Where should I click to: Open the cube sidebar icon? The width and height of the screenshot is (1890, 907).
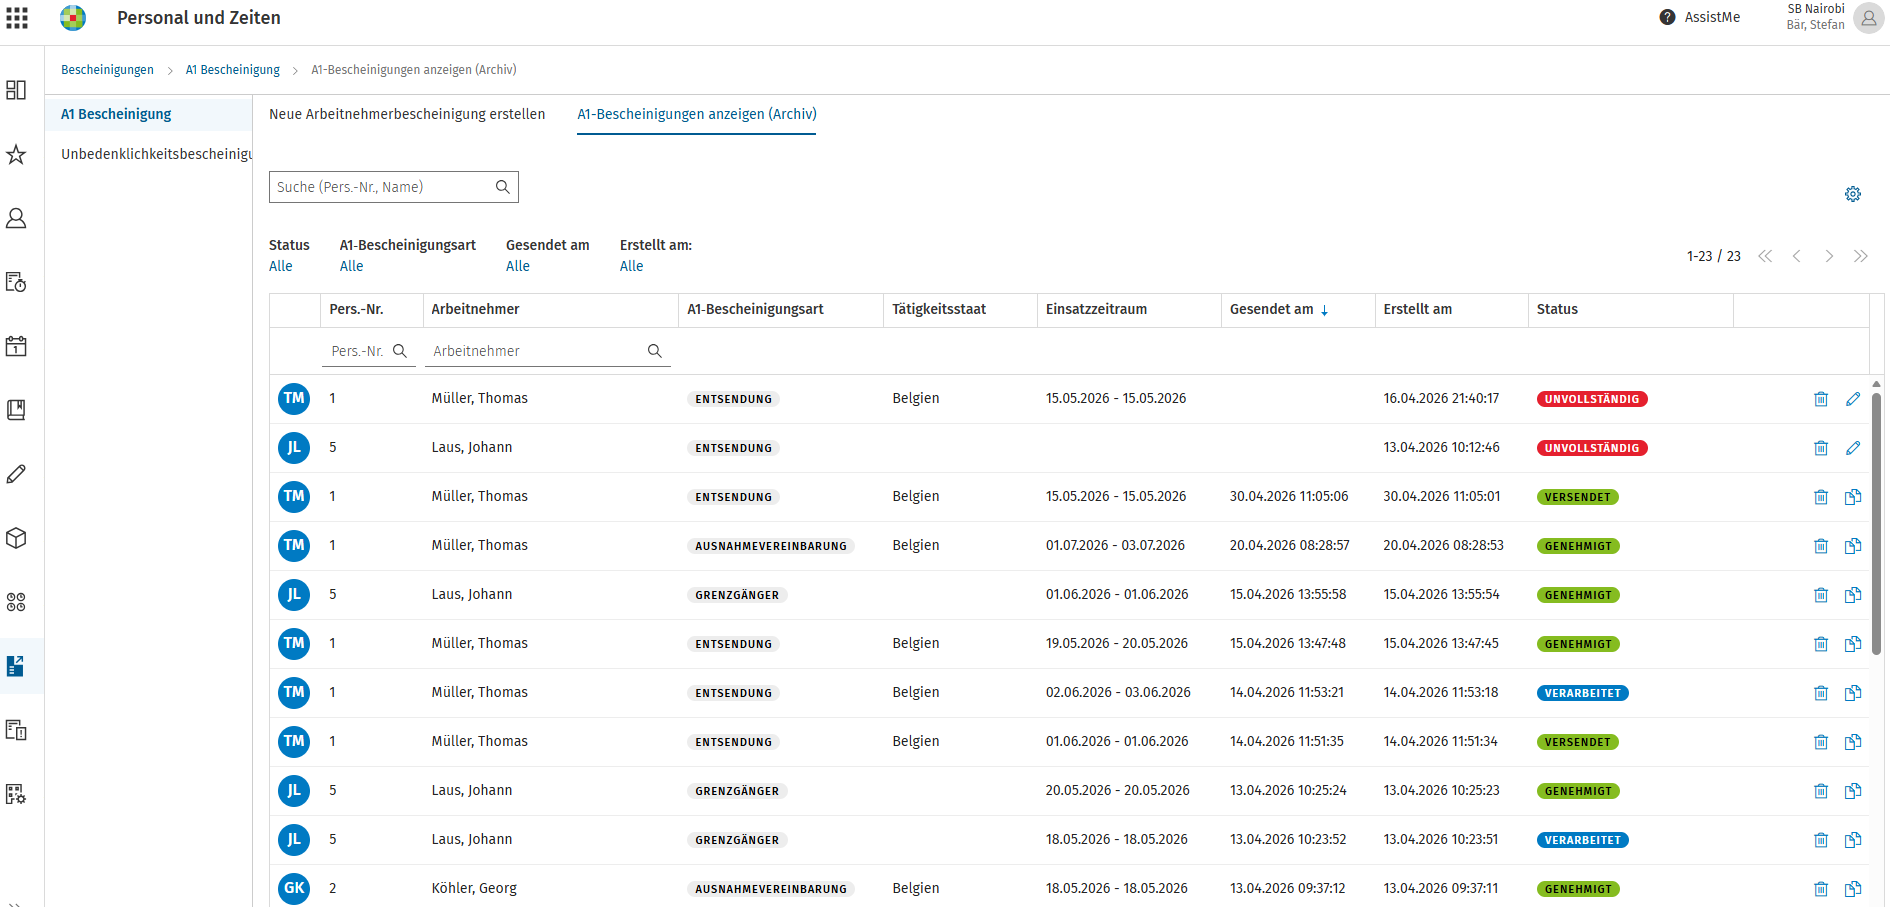click(16, 538)
